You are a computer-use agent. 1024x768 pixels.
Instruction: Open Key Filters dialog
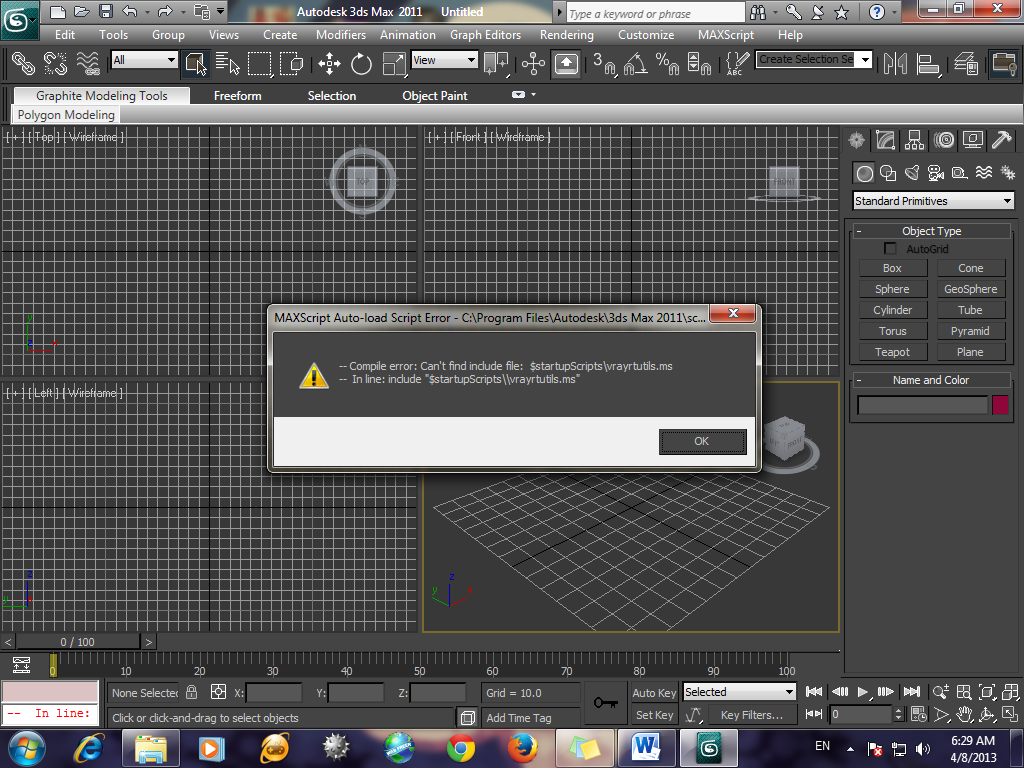[x=752, y=715]
